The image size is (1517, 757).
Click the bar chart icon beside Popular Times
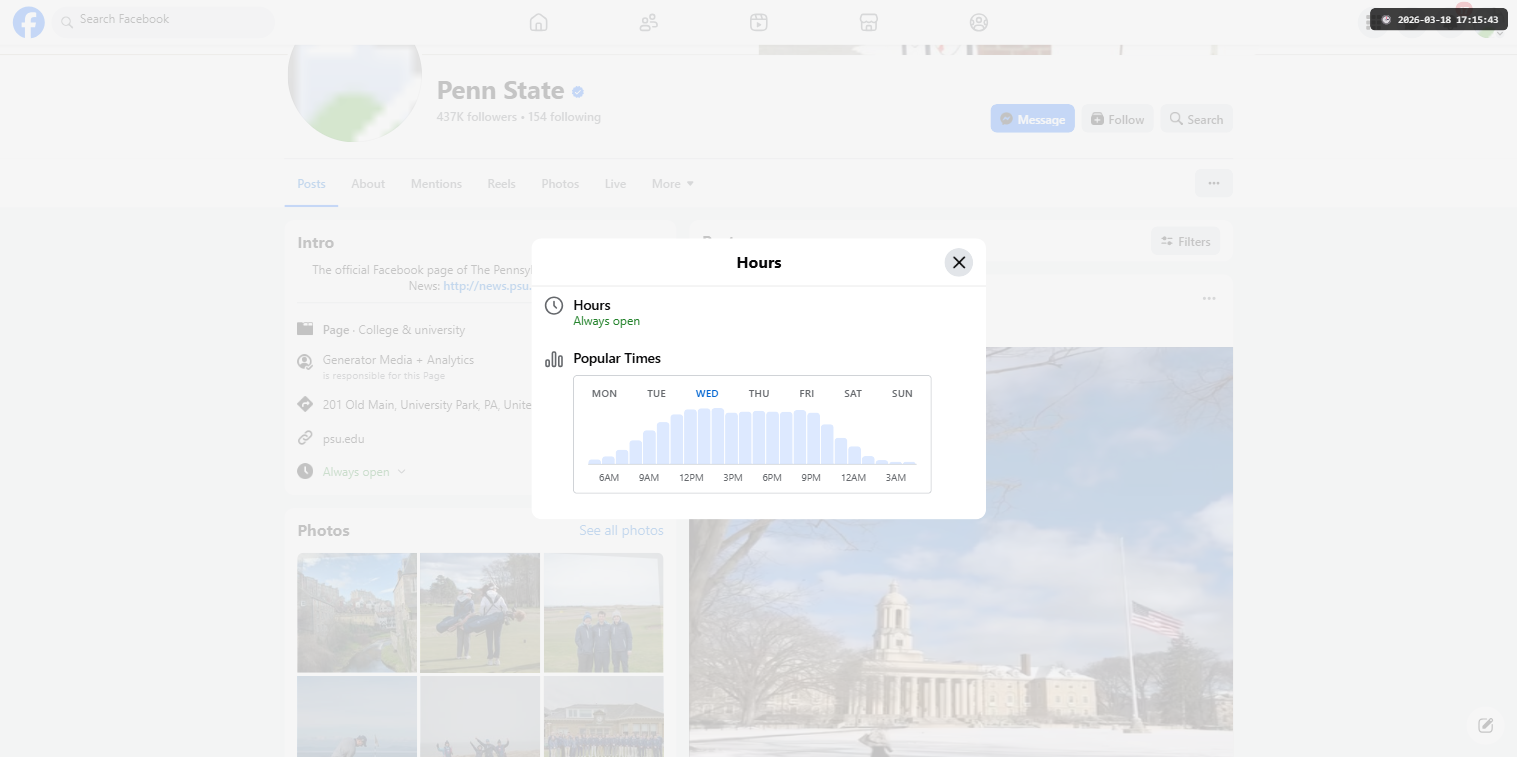(x=554, y=359)
